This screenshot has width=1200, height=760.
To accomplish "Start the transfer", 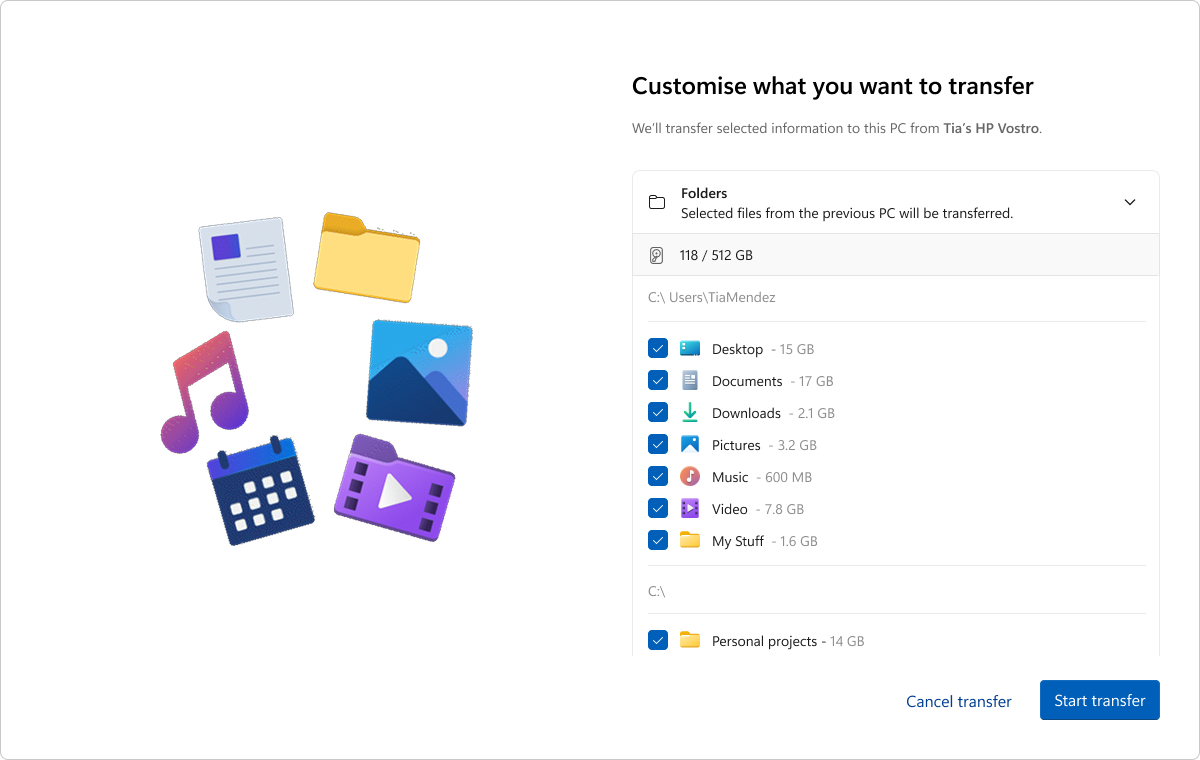I will click(x=1099, y=700).
